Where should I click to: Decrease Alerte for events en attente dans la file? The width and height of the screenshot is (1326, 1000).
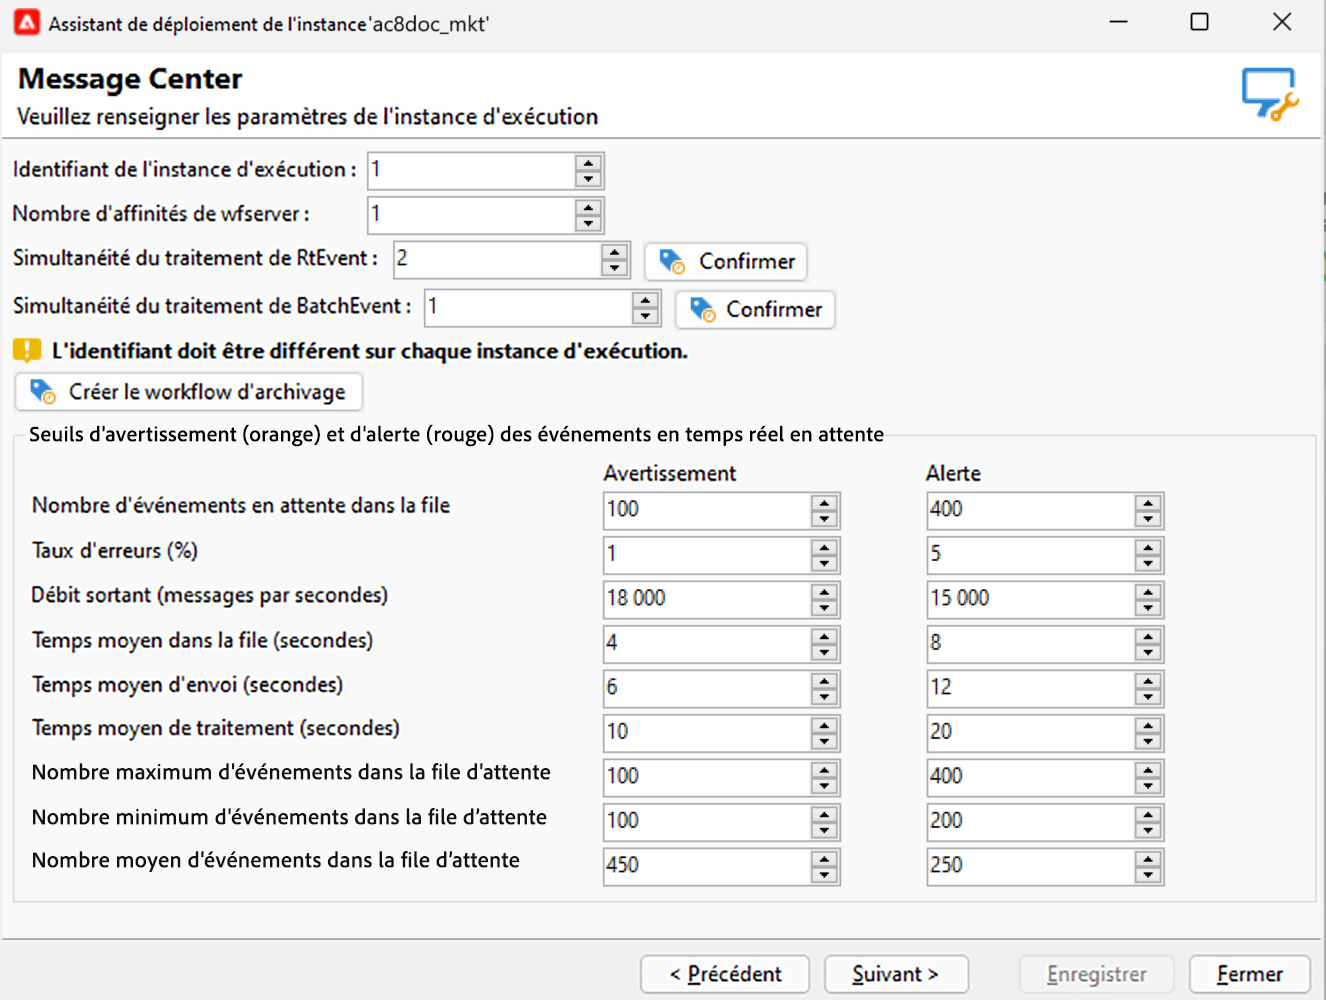pyautogui.click(x=1148, y=518)
